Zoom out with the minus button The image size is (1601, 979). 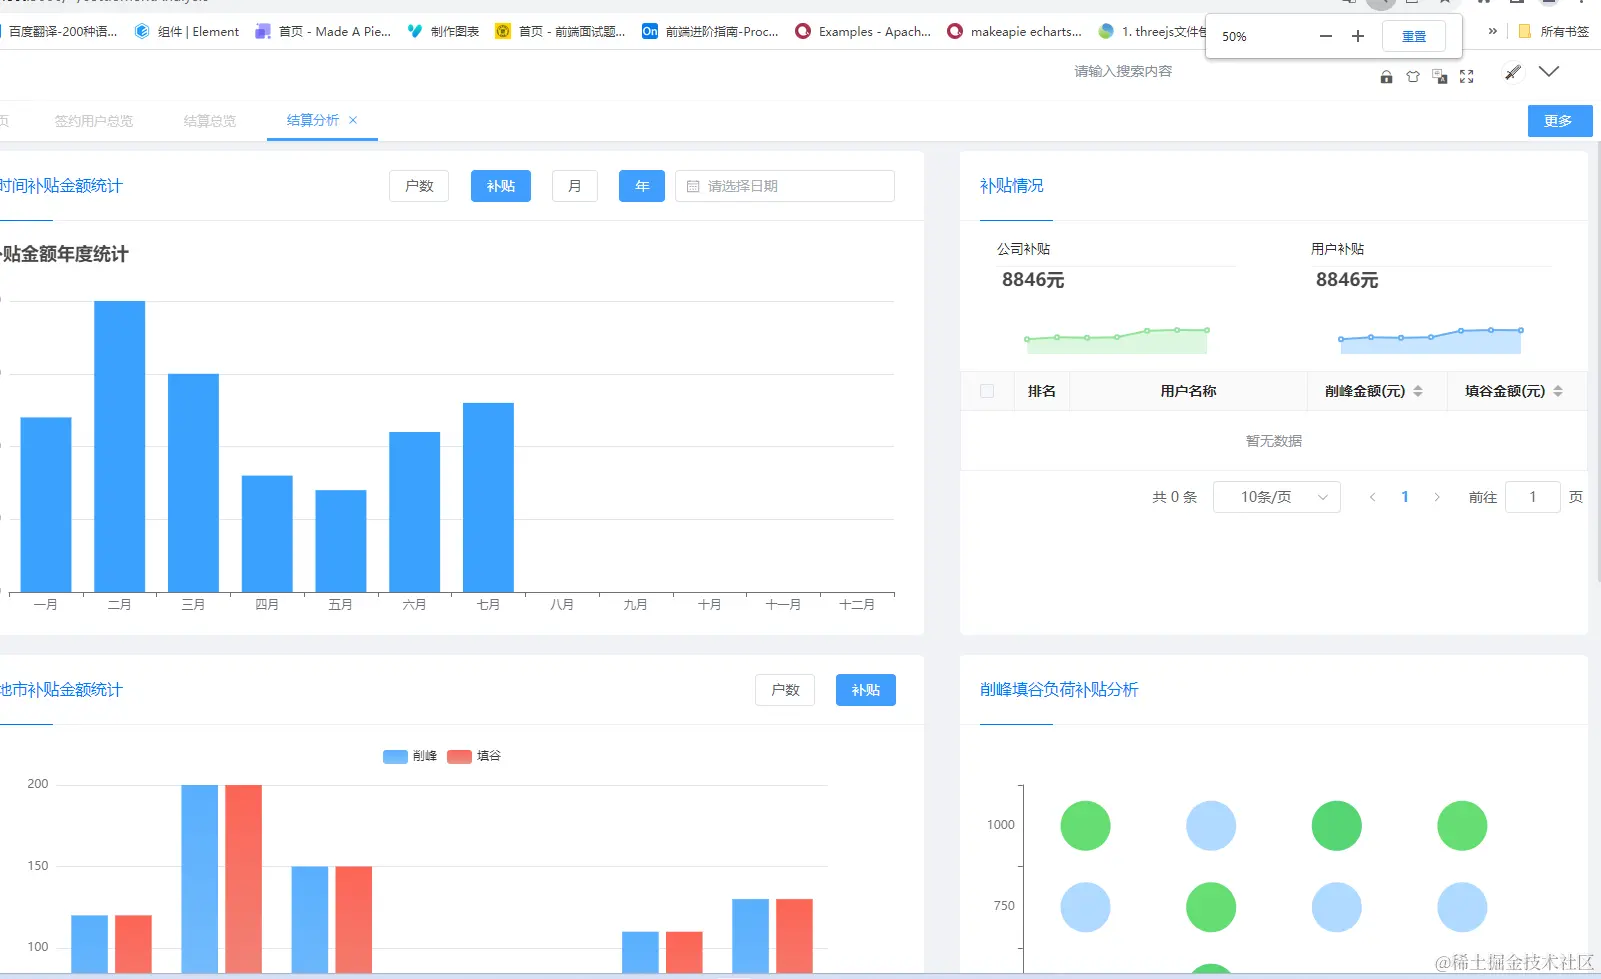(x=1326, y=36)
